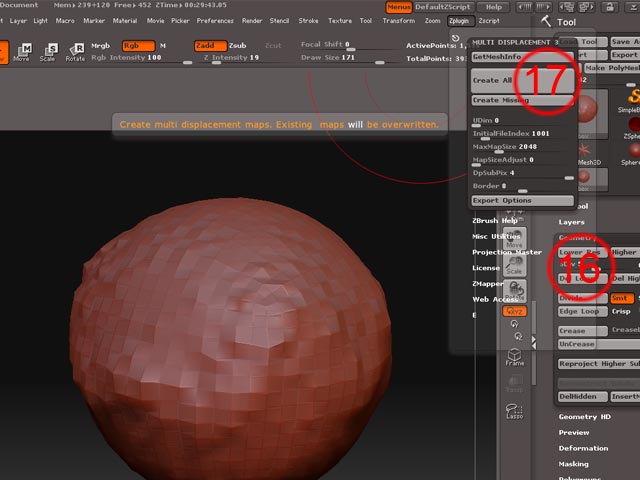640x480 pixels.
Task: Expand the Web Access plugin section
Action: pos(495,300)
